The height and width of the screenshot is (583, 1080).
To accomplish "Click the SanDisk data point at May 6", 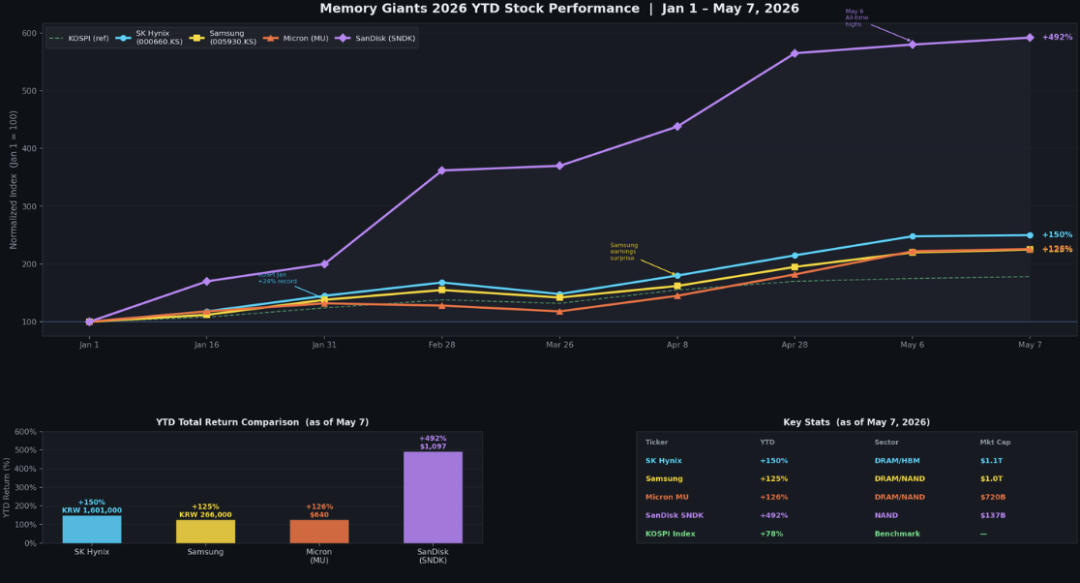I will point(912,44).
